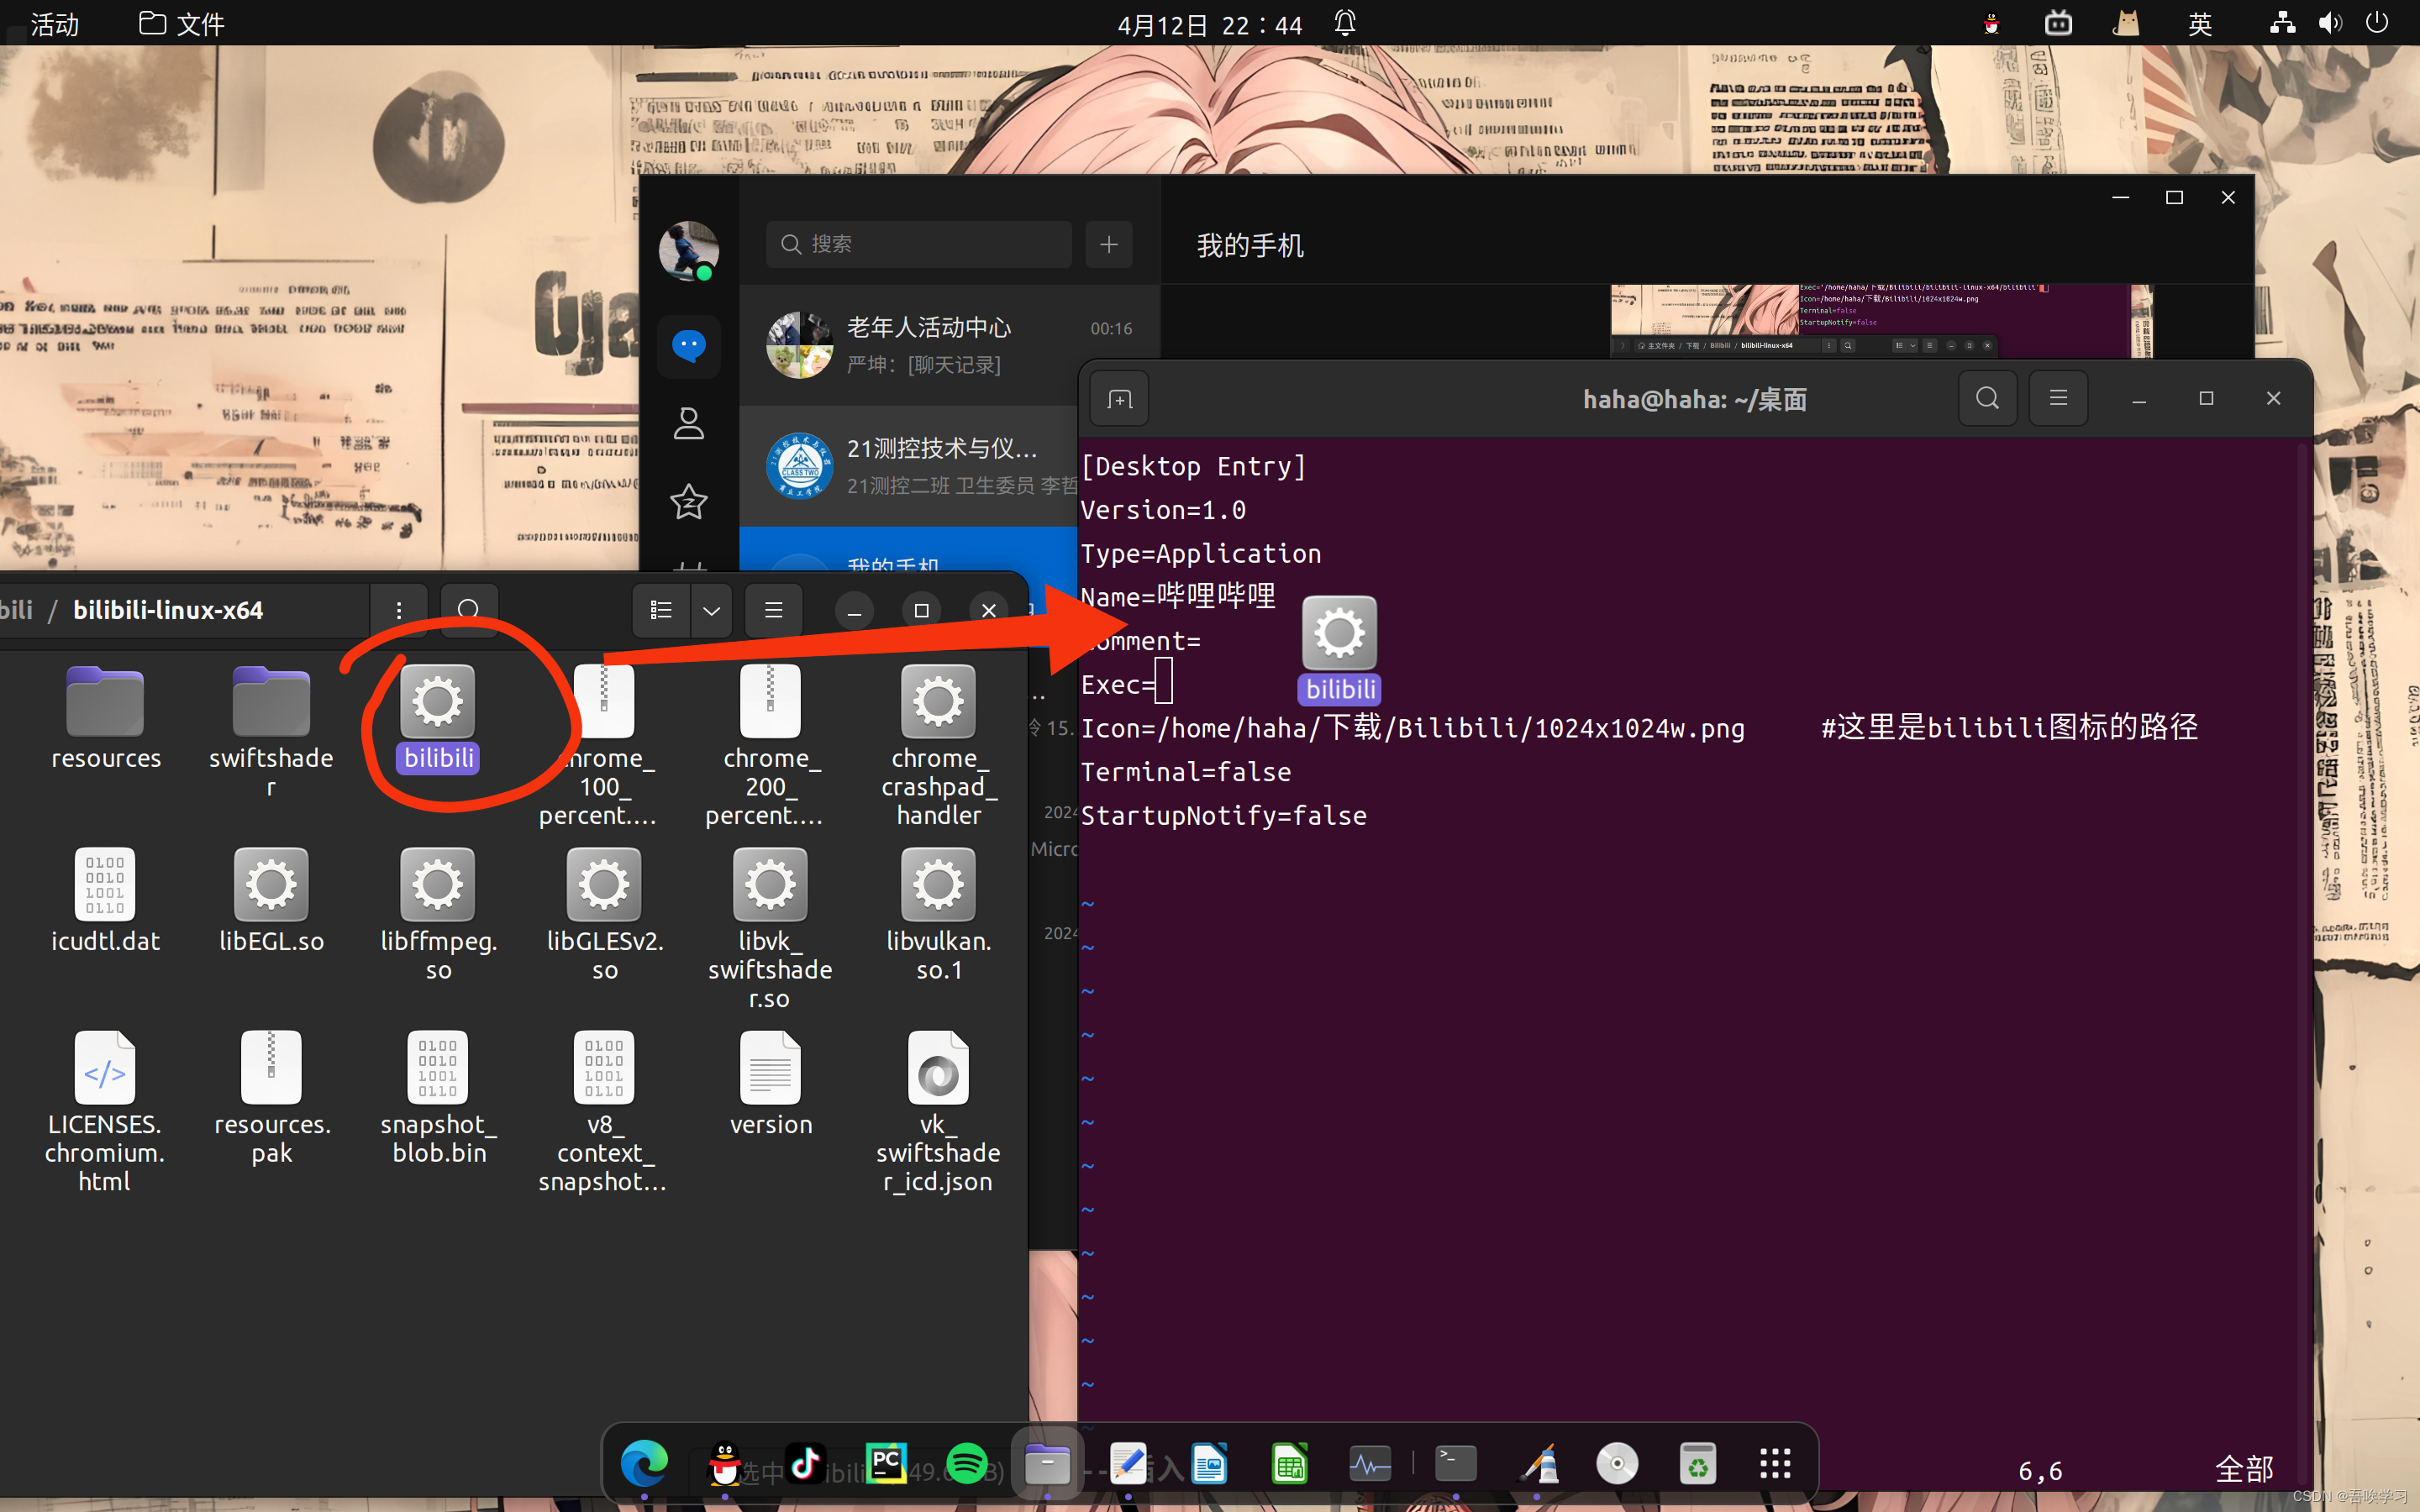Image resolution: width=2420 pixels, height=1512 pixels.
Task: Open the power menu in top bar
Action: [2377, 23]
